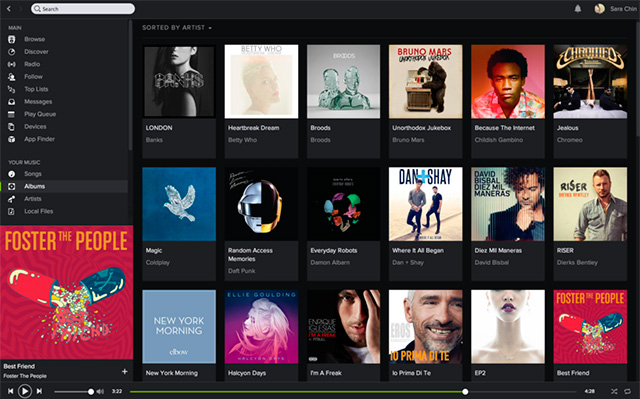The width and height of the screenshot is (640, 399).
Task: Go back with the left arrow
Action: (9, 9)
